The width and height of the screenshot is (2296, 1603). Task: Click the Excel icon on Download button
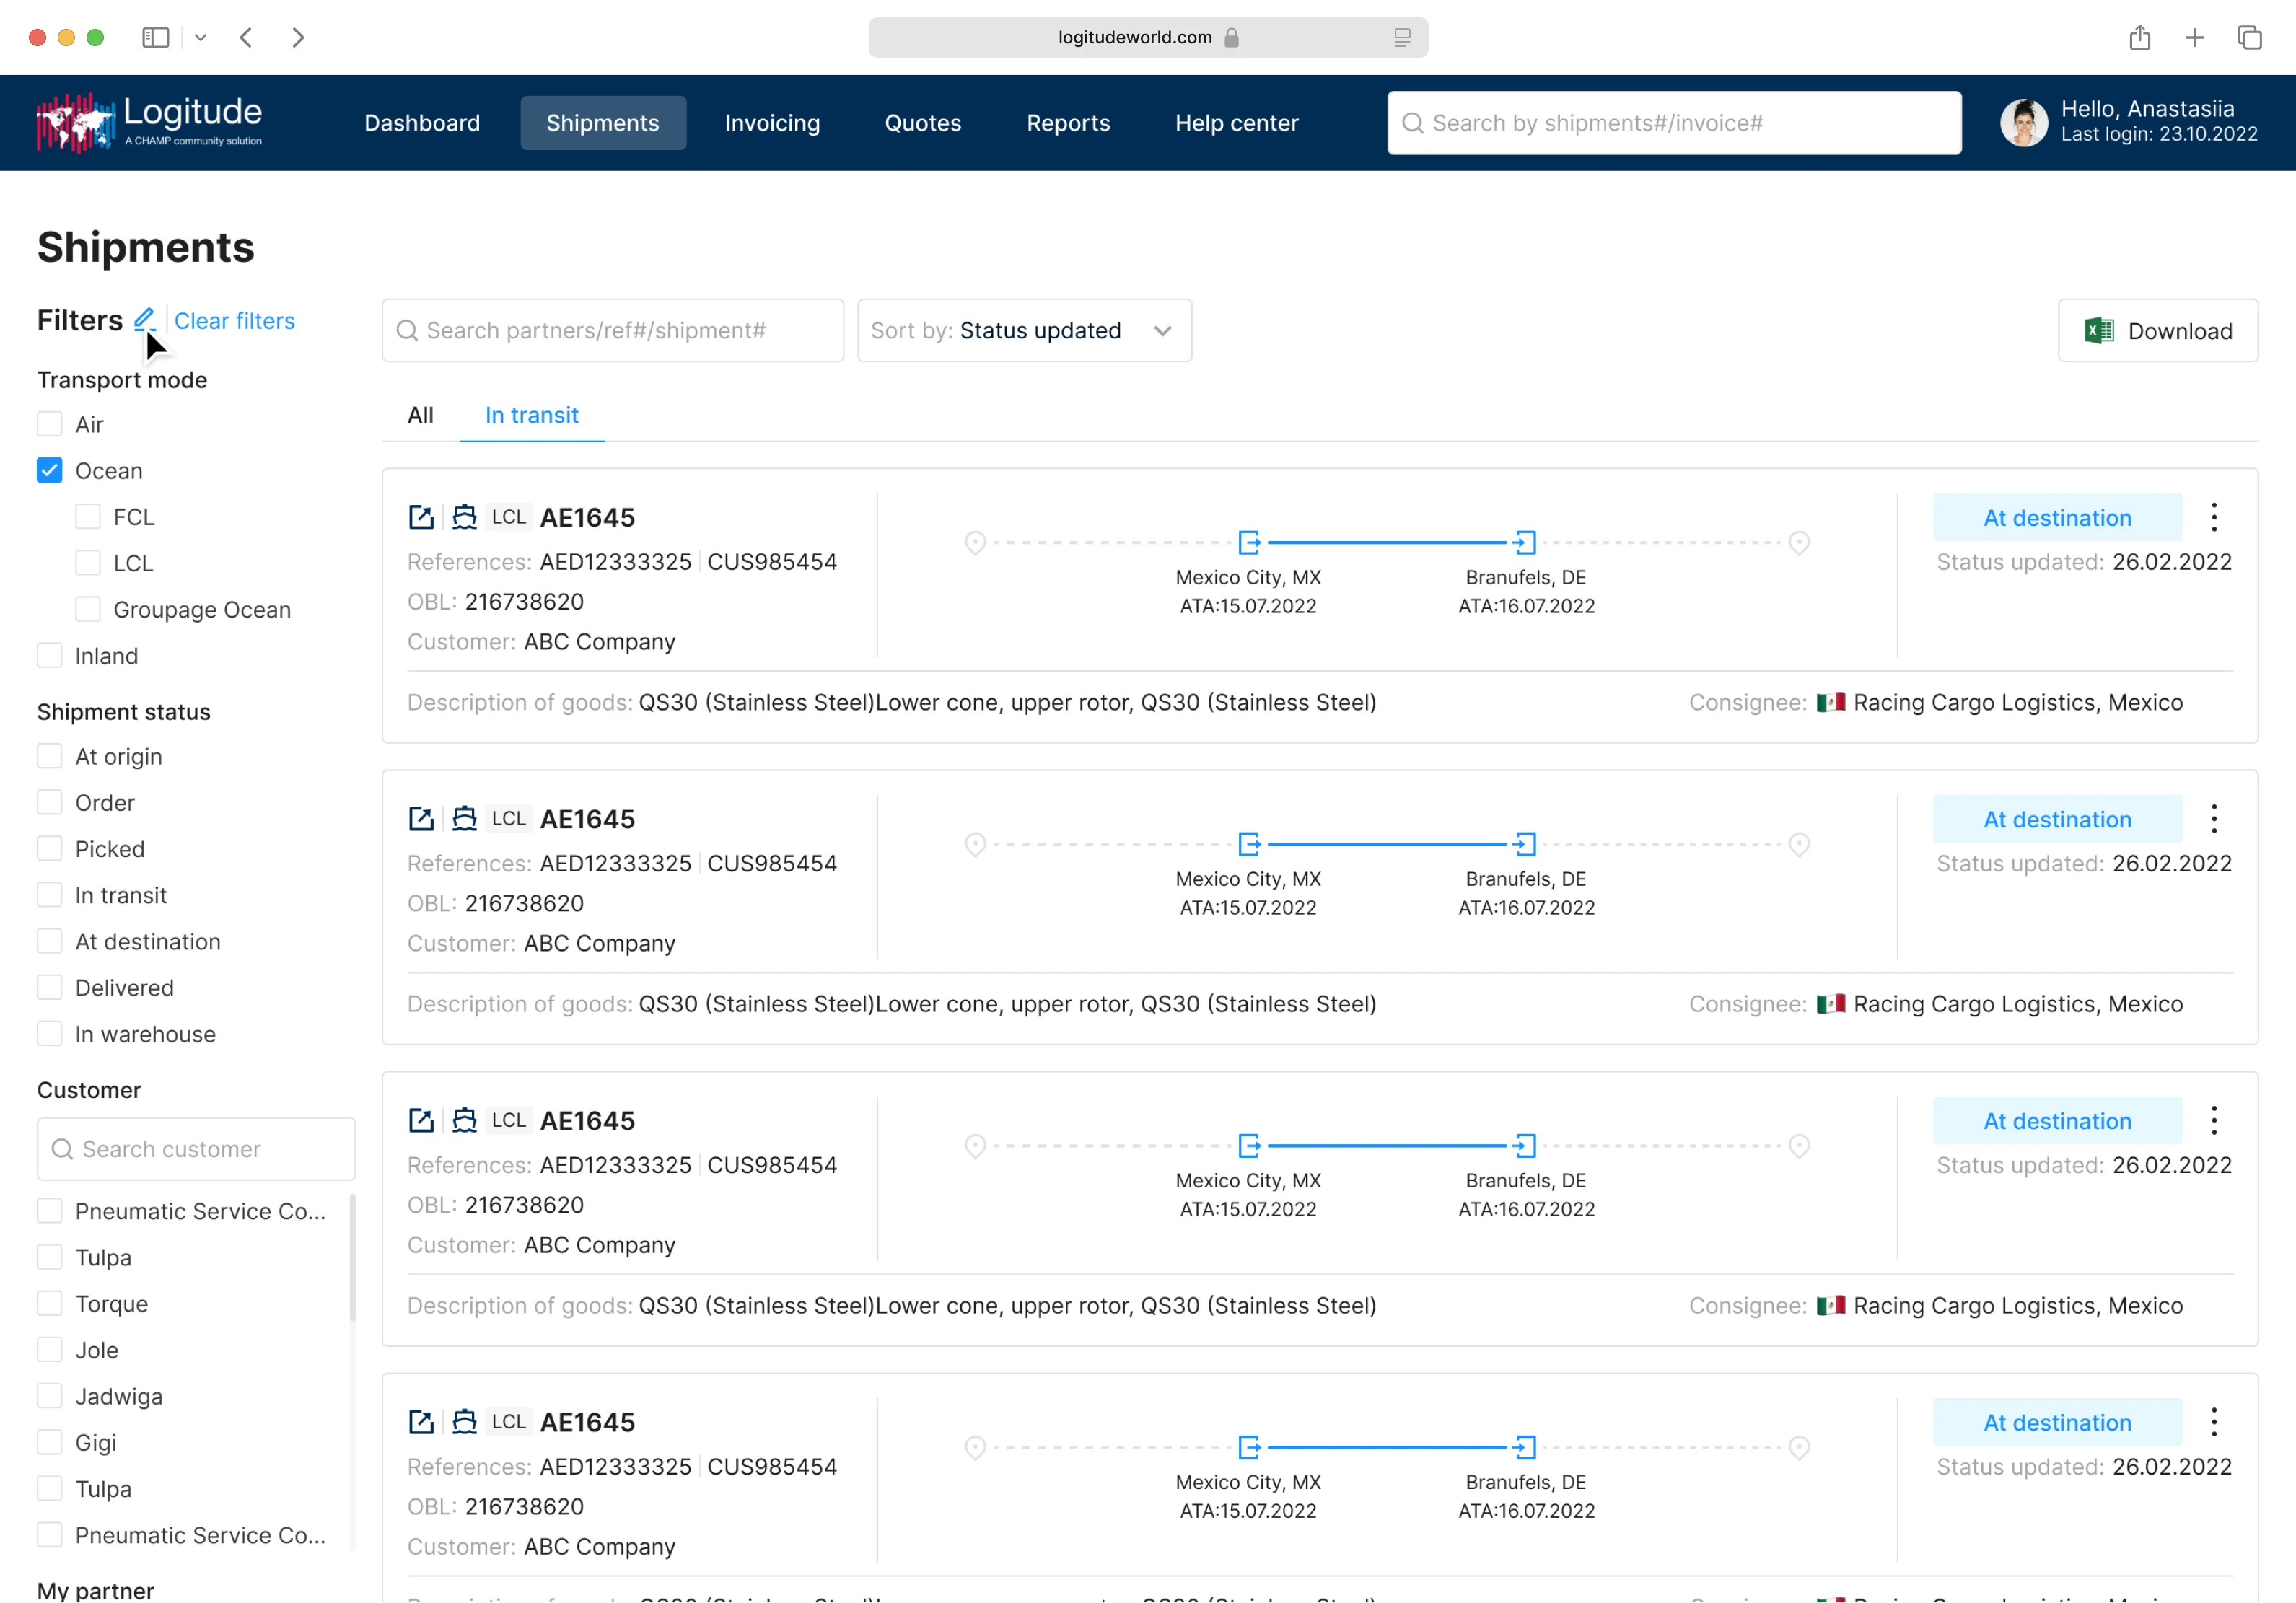tap(2099, 331)
